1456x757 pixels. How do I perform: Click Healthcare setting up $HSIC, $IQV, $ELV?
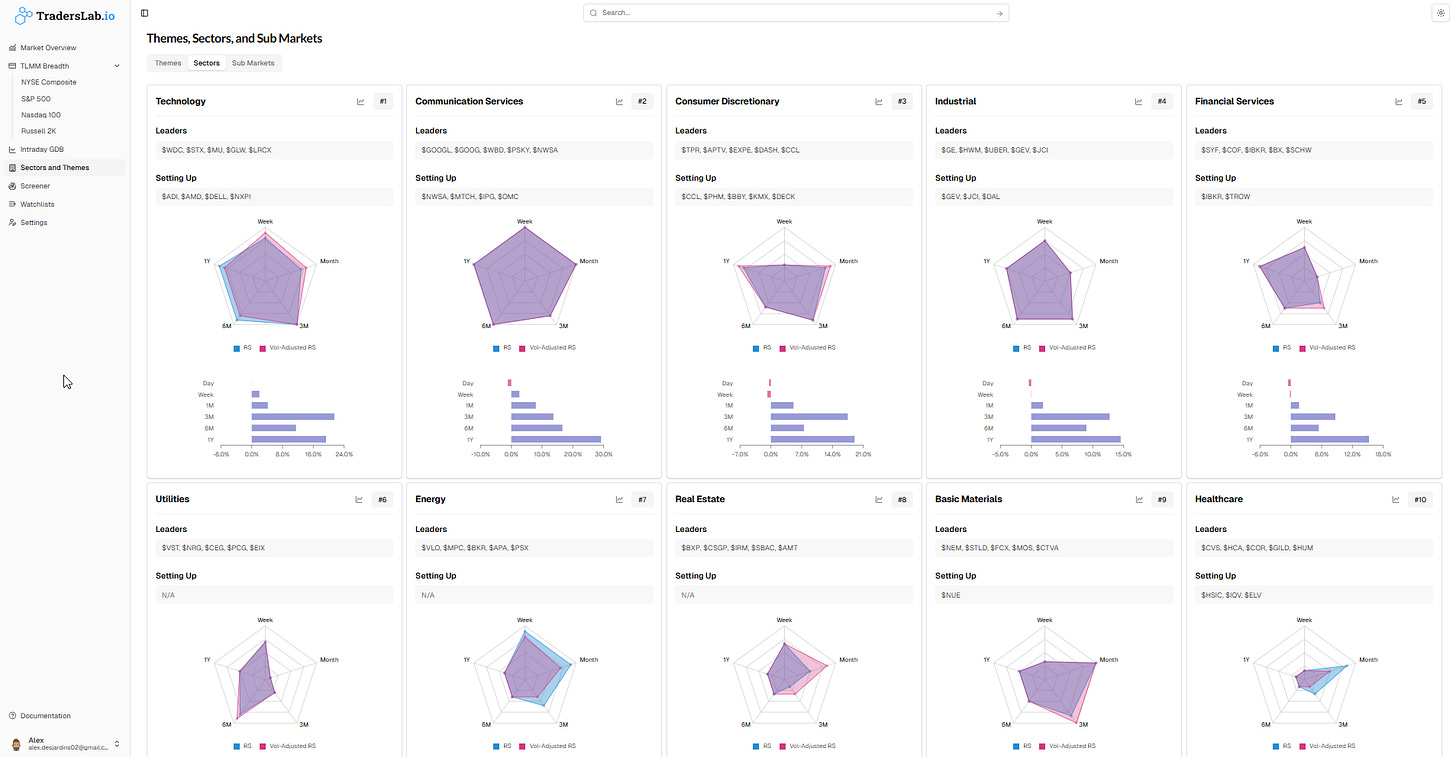click(1314, 596)
